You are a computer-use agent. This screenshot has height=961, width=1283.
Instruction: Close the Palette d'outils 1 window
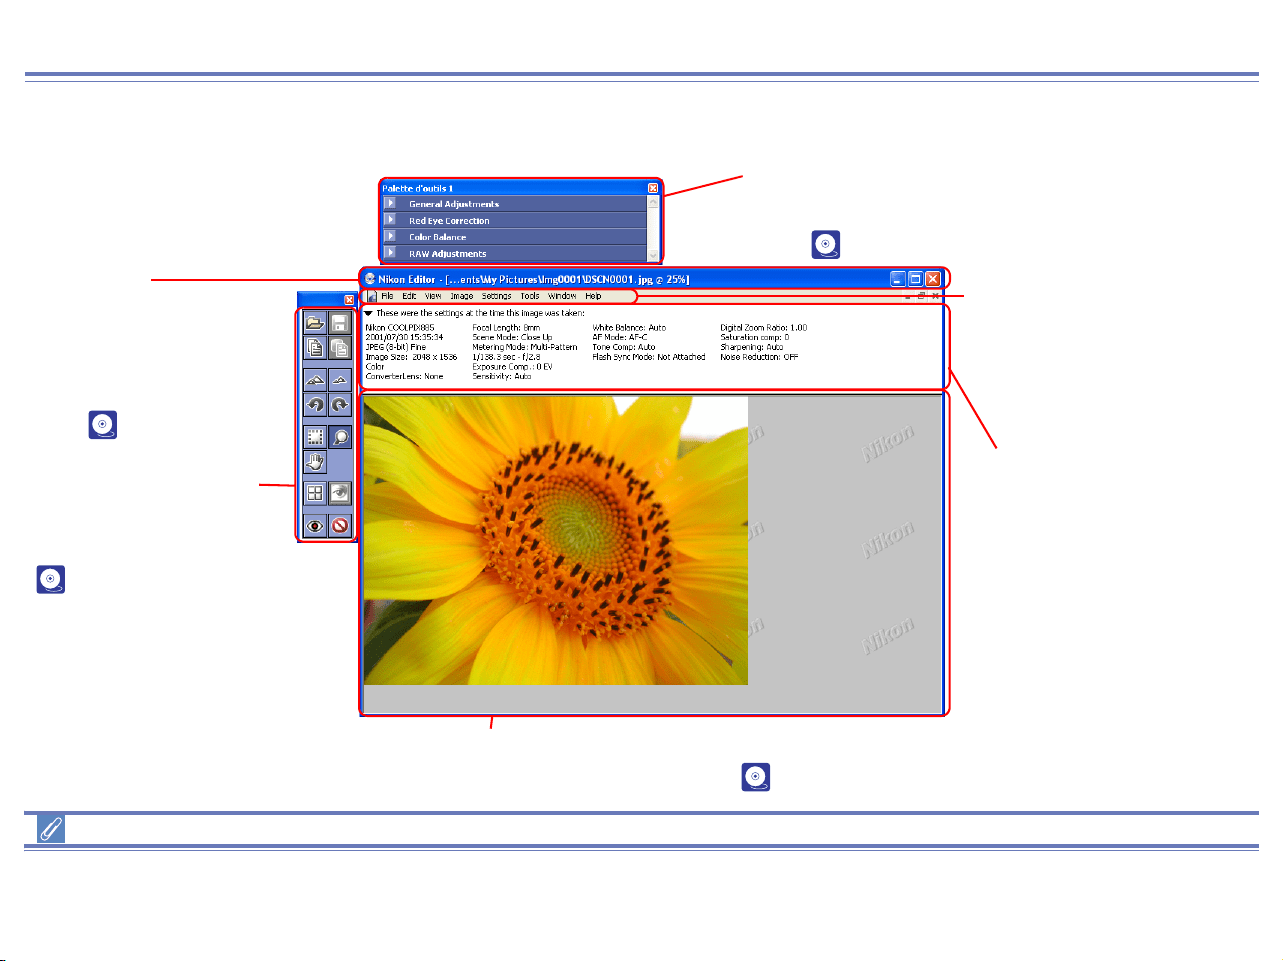[x=653, y=188]
